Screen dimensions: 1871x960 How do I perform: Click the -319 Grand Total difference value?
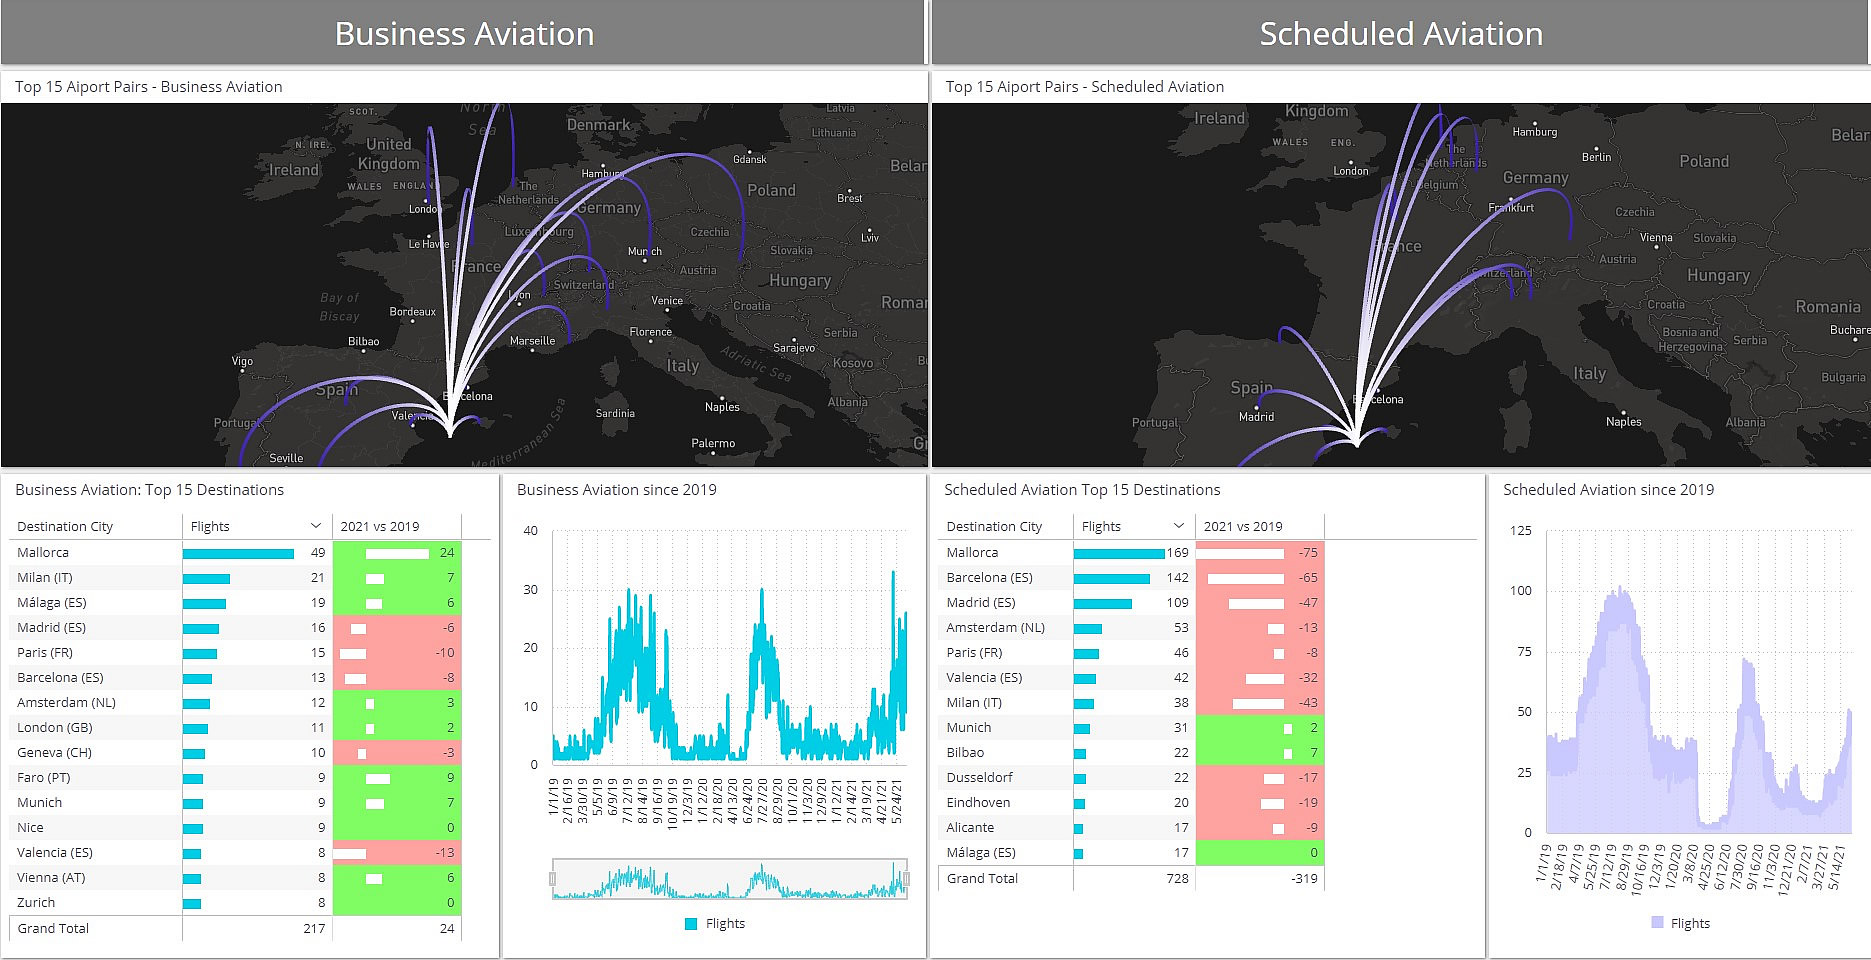pyautogui.click(x=1305, y=878)
